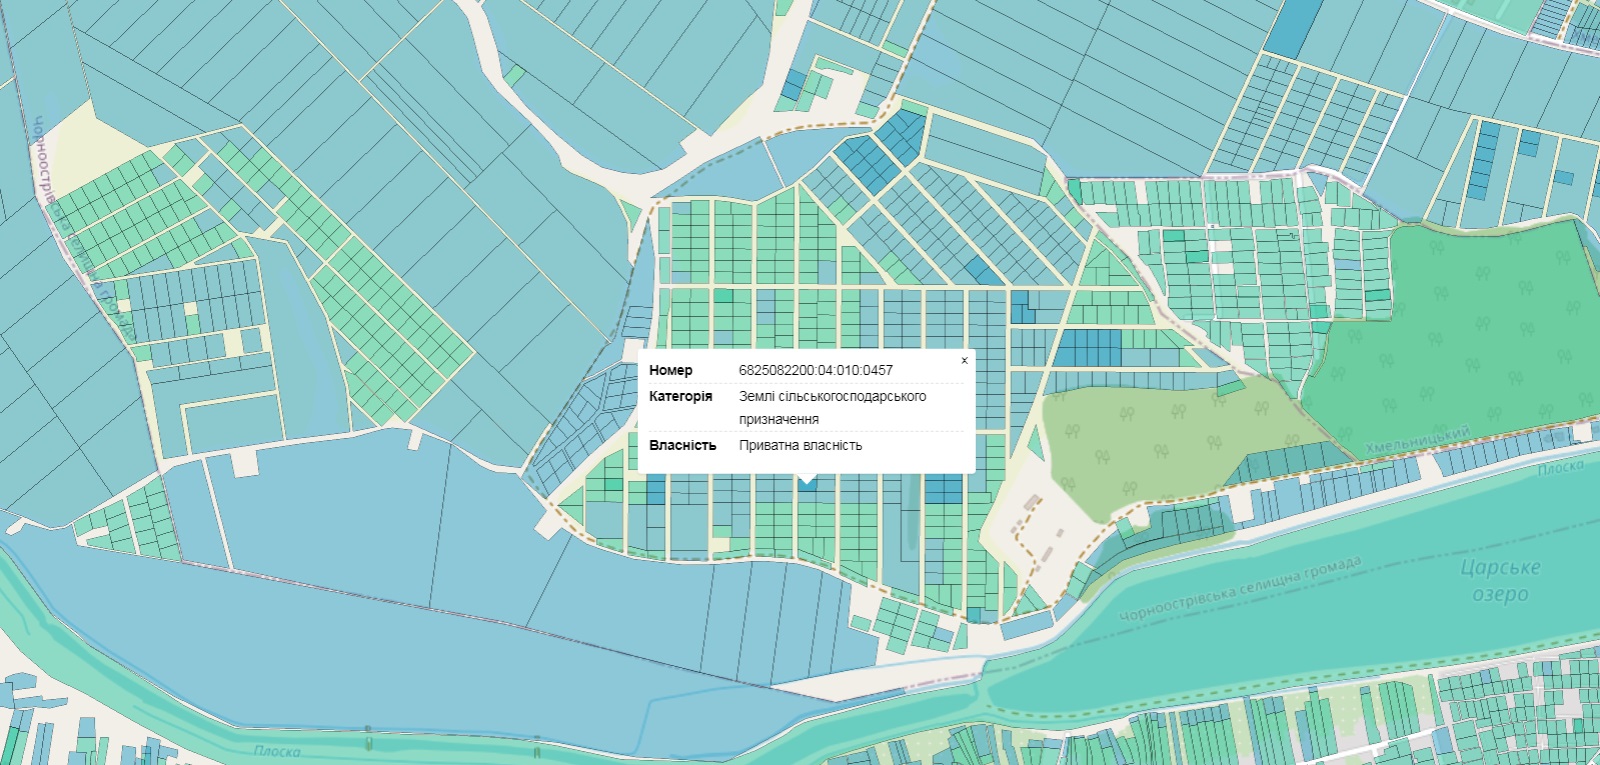
Task: Click the Царське озеро lake label
Action: pos(1500,581)
